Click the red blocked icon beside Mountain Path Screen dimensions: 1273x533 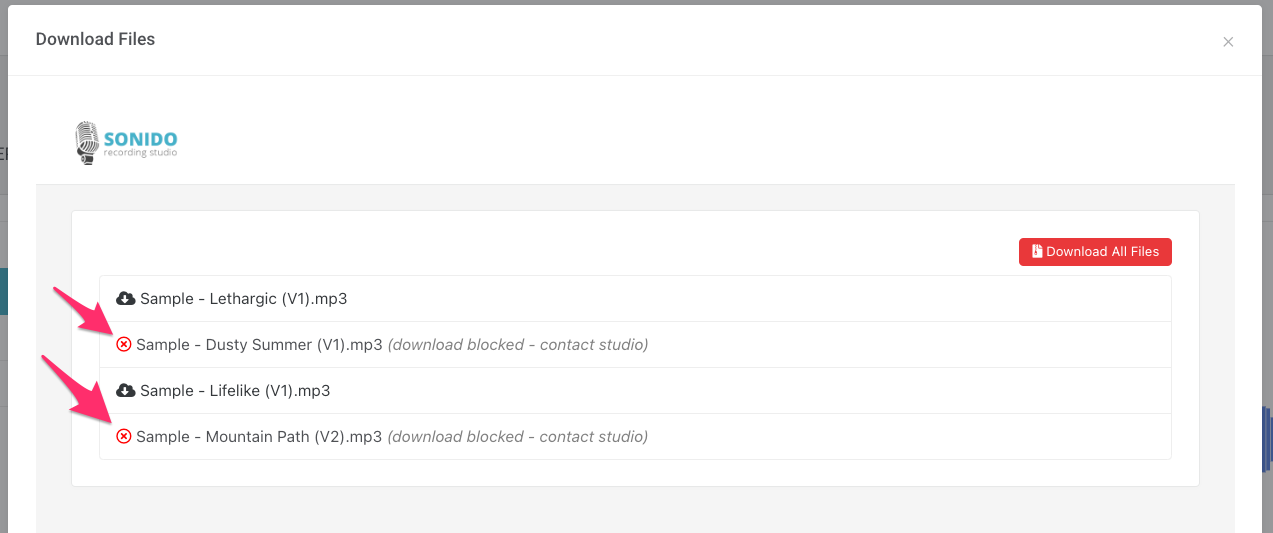tap(124, 436)
